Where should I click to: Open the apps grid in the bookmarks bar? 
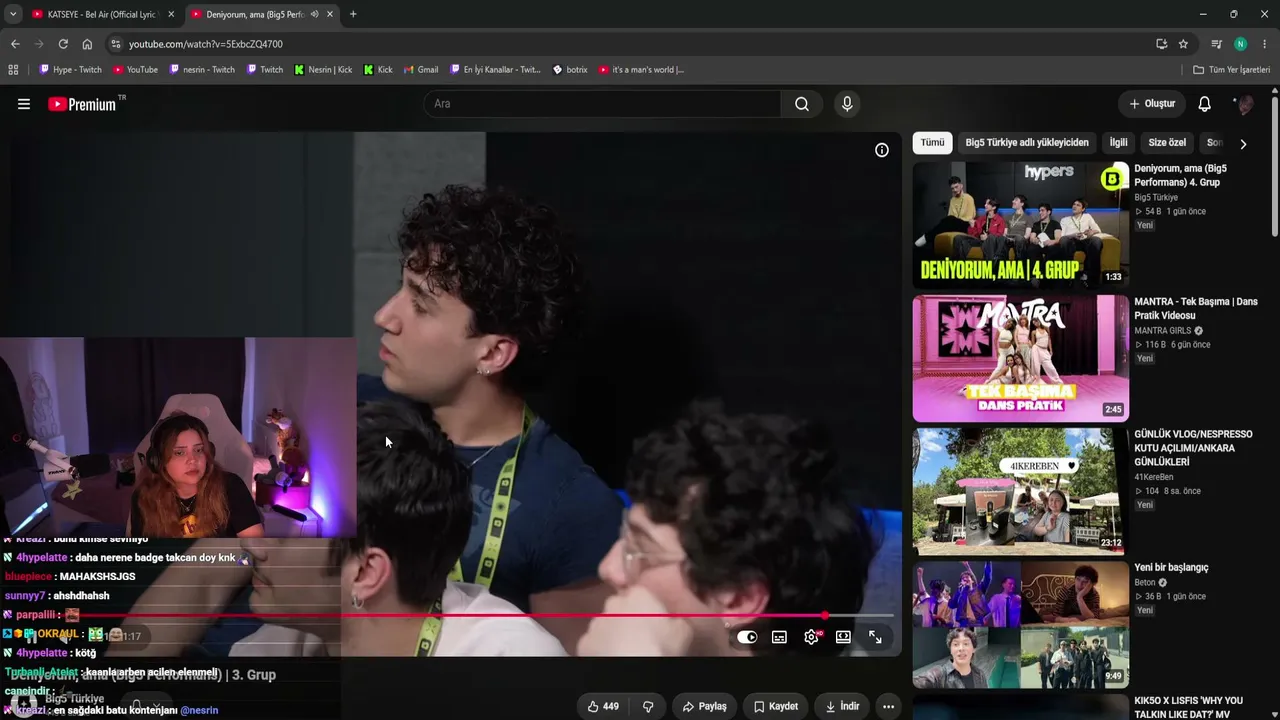(13, 70)
